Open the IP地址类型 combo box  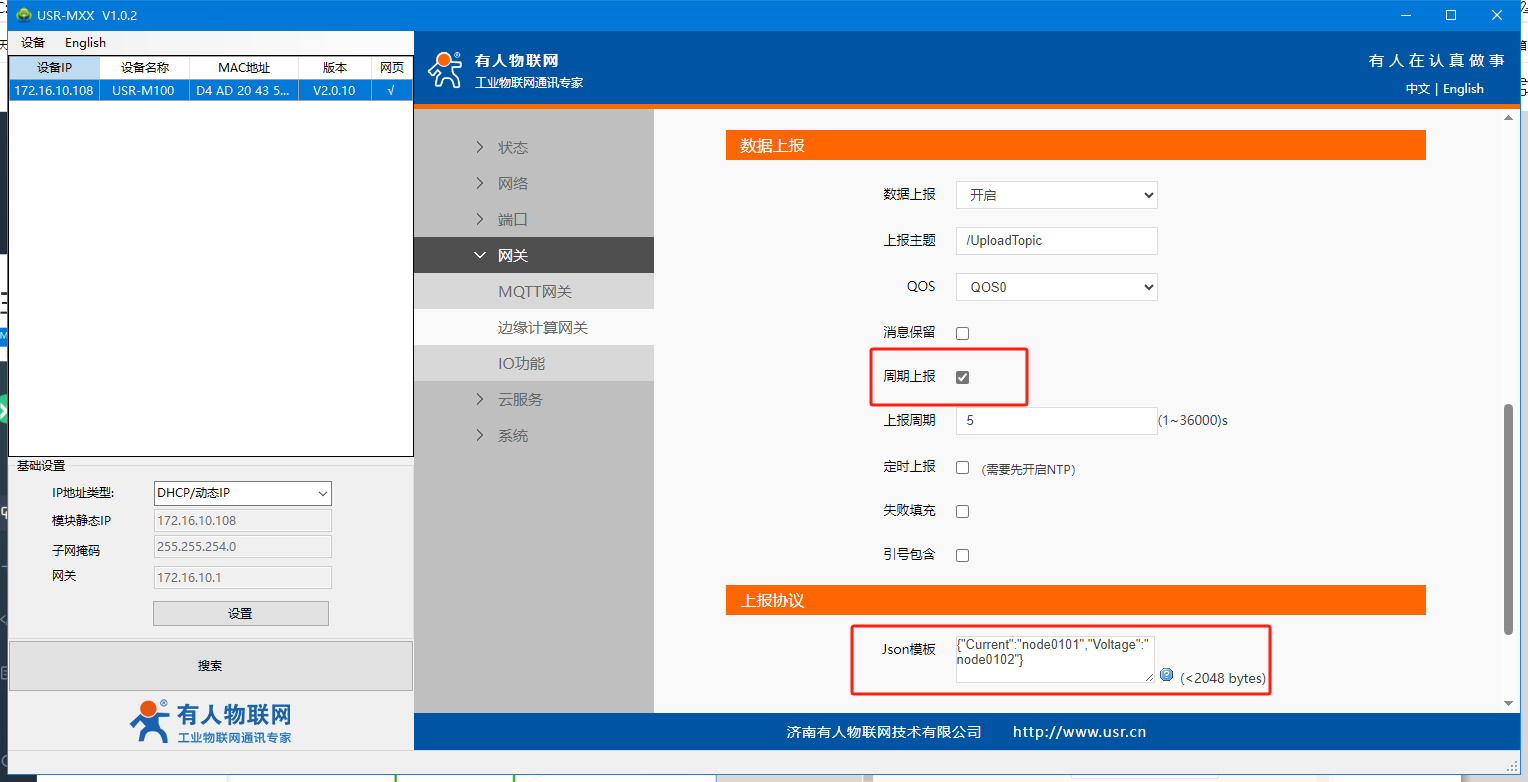243,493
